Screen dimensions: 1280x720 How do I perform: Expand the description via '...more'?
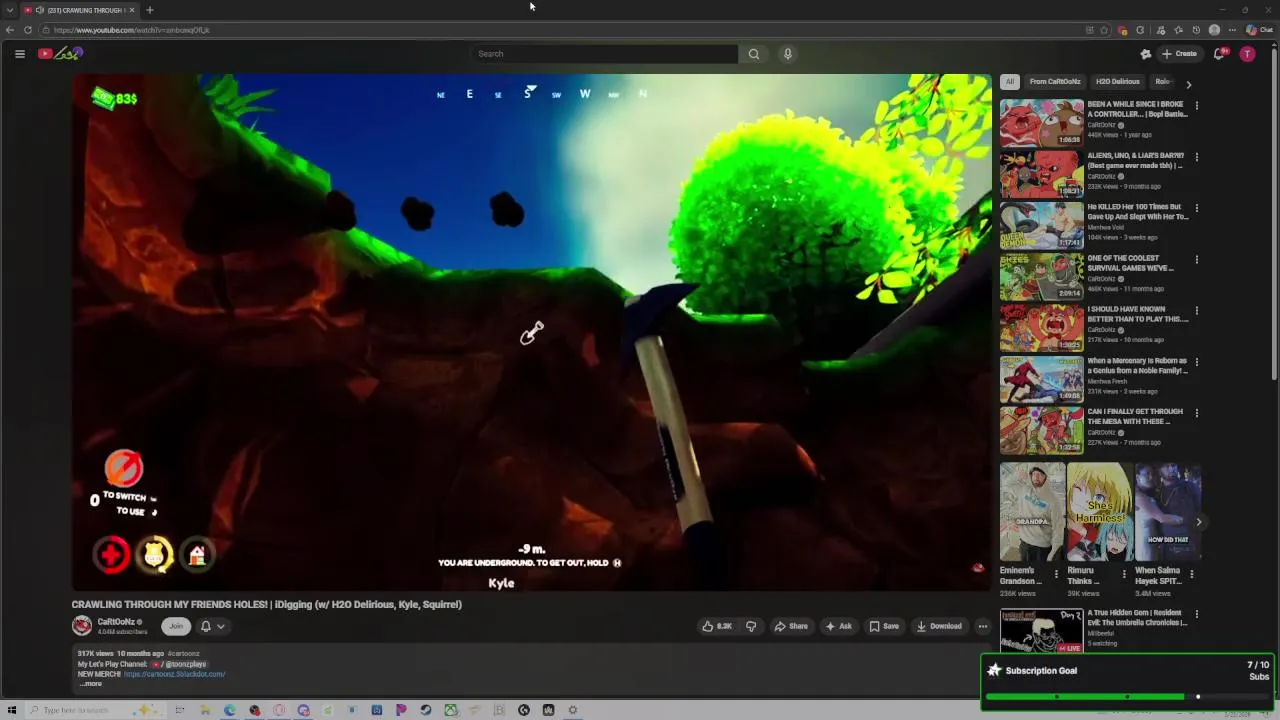(91, 684)
